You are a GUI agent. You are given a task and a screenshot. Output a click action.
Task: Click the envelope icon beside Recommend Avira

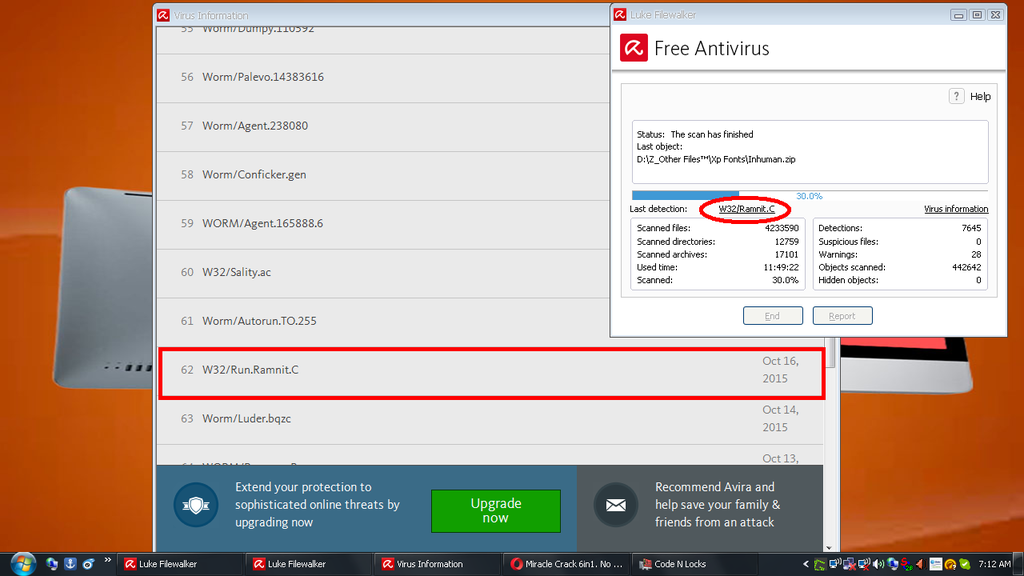pos(615,505)
